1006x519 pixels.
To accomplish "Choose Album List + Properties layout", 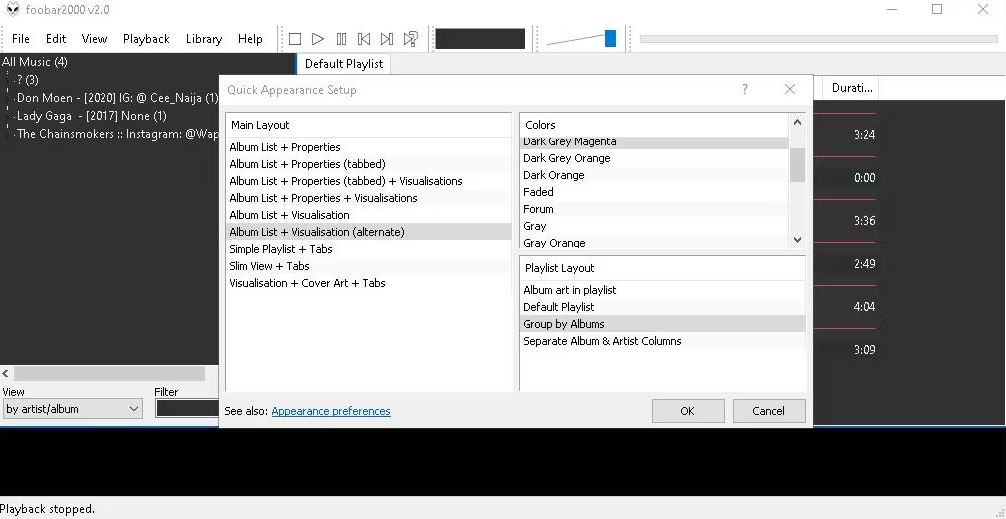I will coord(369,147).
